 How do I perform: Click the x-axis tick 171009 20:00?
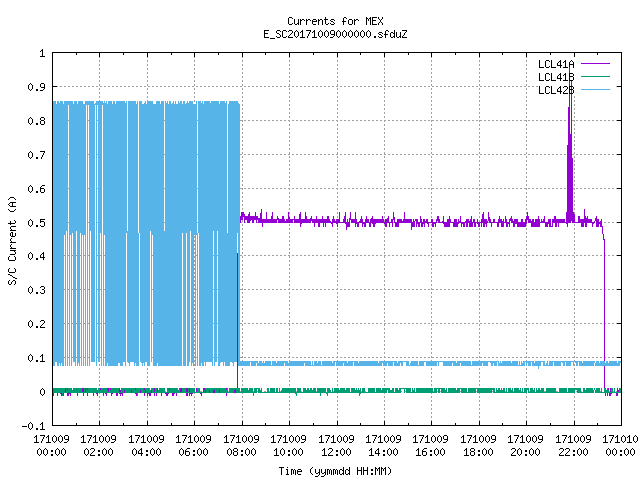click(x=526, y=446)
